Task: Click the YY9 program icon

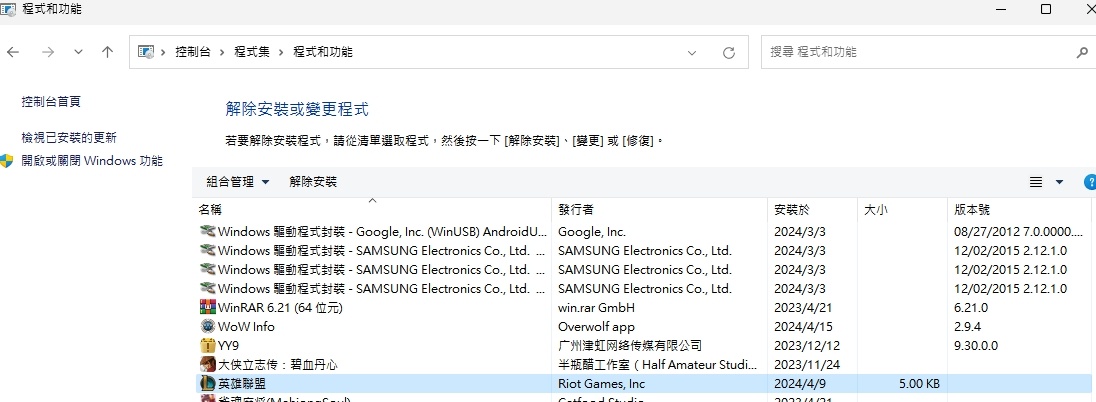Action: pos(207,346)
